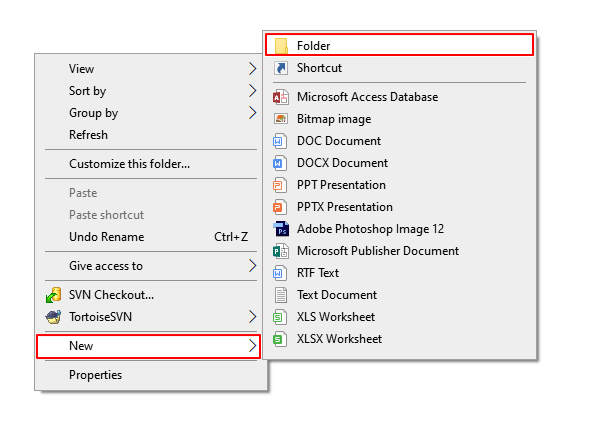Image resolution: width=594 pixels, height=421 pixels.
Task: Click the Microsoft Publisher Document icon
Action: (x=281, y=251)
